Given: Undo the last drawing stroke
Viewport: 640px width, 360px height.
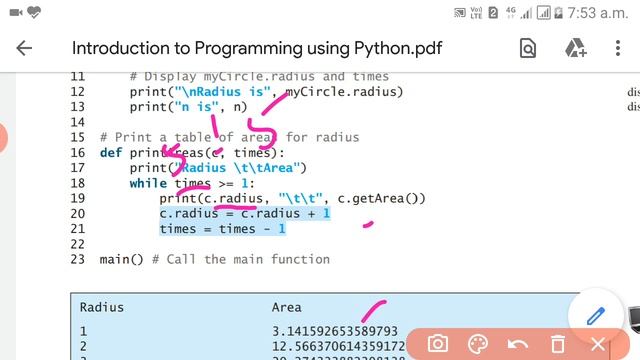Looking at the screenshot, I should (x=518, y=345).
